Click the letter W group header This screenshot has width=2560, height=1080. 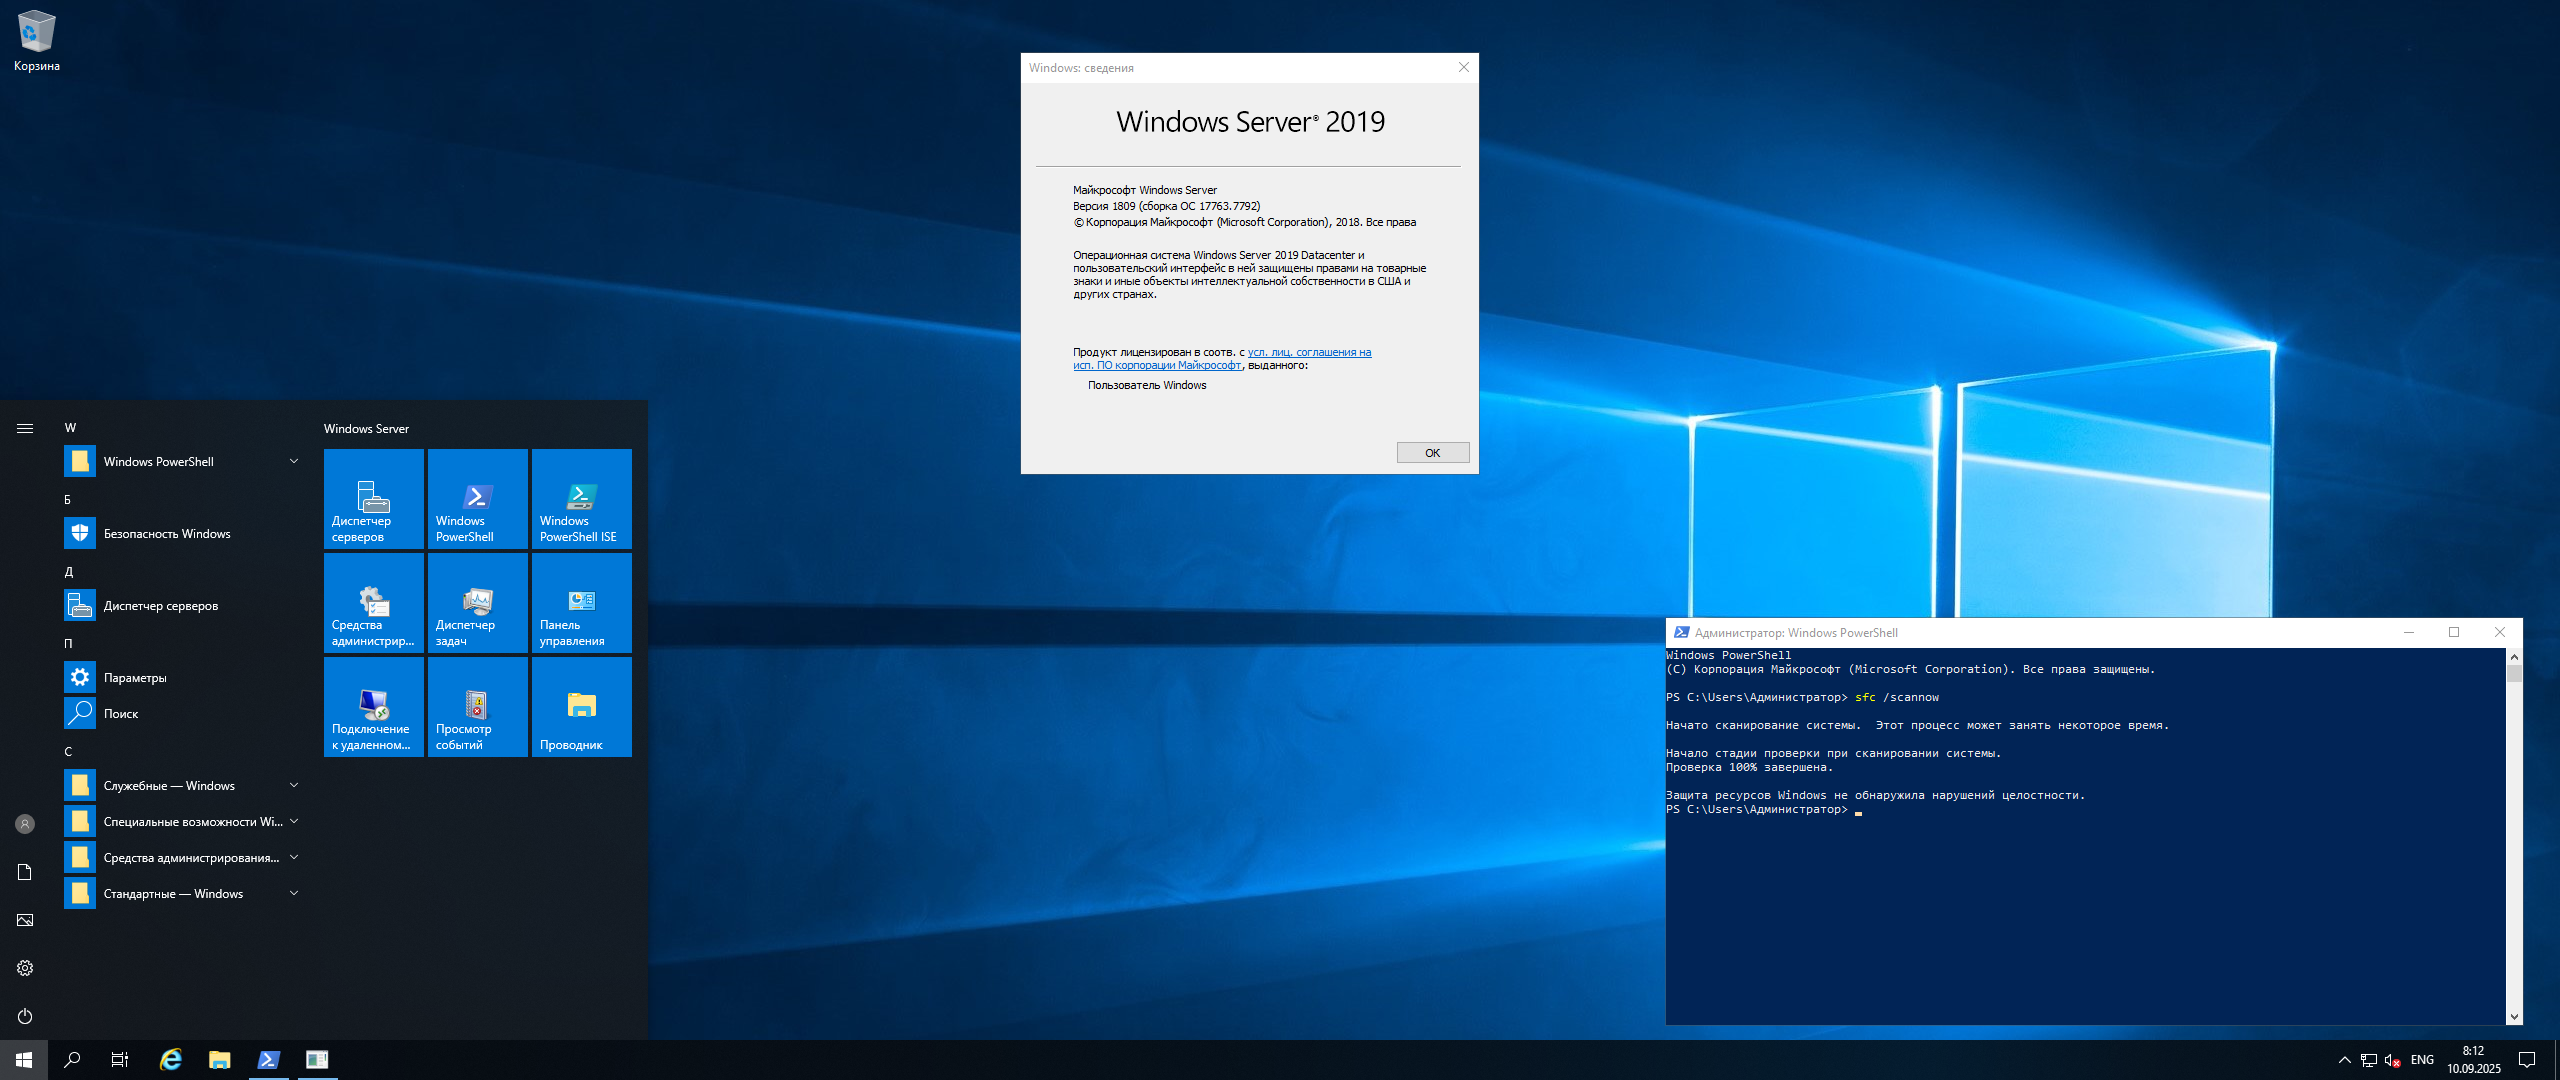coord(70,428)
